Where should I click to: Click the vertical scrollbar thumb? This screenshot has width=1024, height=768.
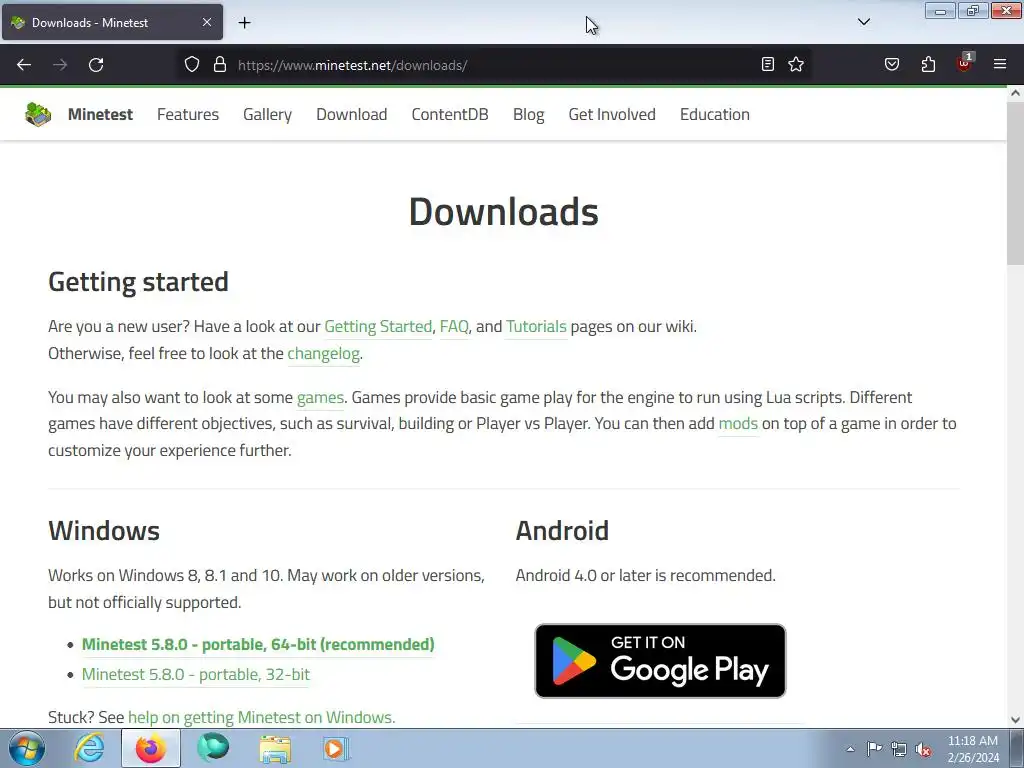[1015, 183]
